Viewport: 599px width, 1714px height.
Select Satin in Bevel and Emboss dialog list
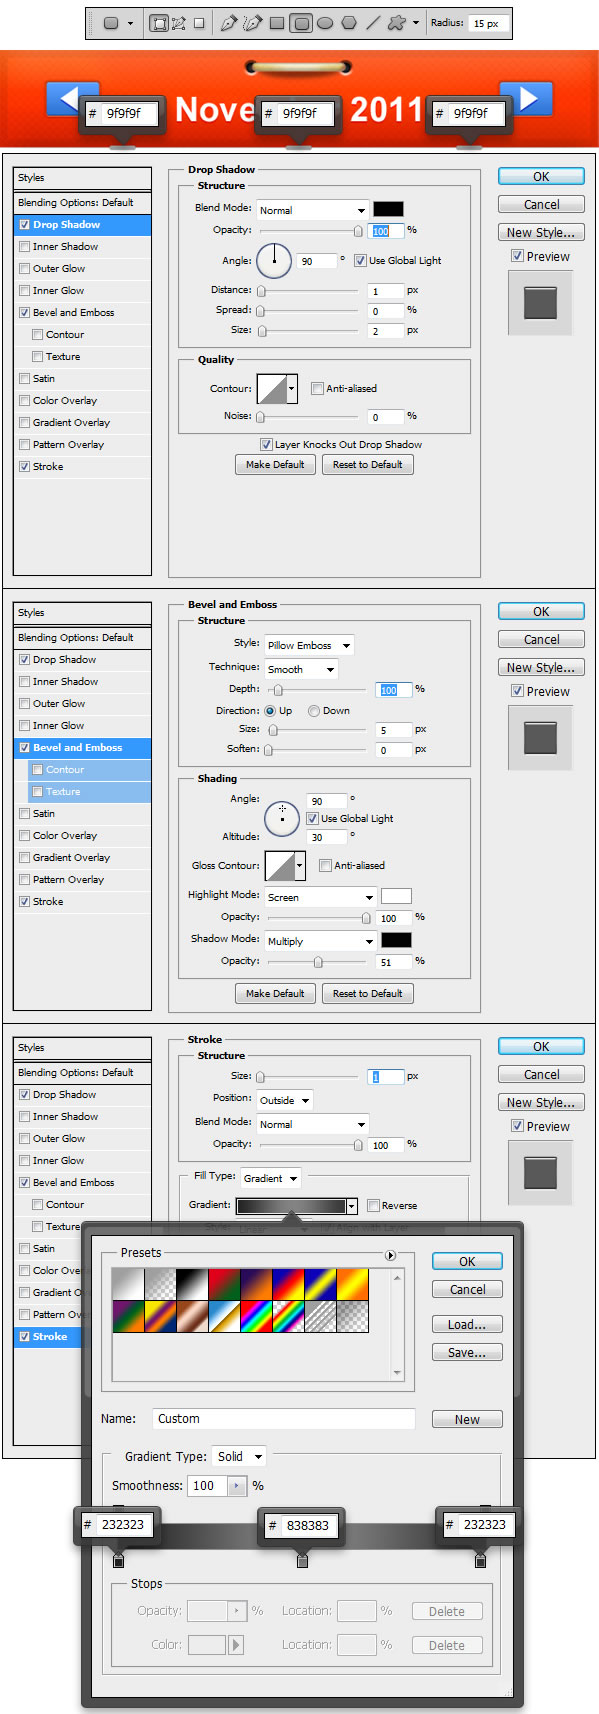pos(83,814)
